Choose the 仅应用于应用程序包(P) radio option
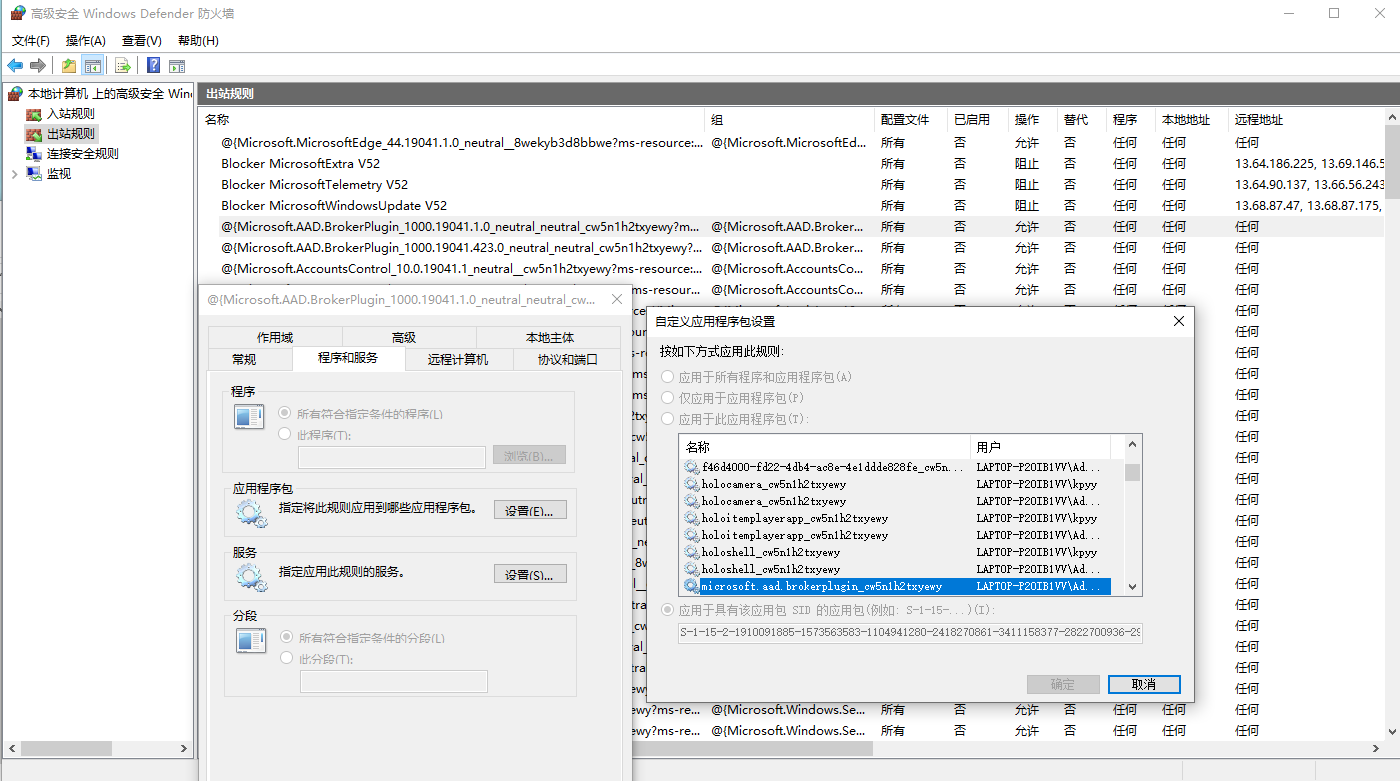The height and width of the screenshot is (781, 1400). coord(668,398)
